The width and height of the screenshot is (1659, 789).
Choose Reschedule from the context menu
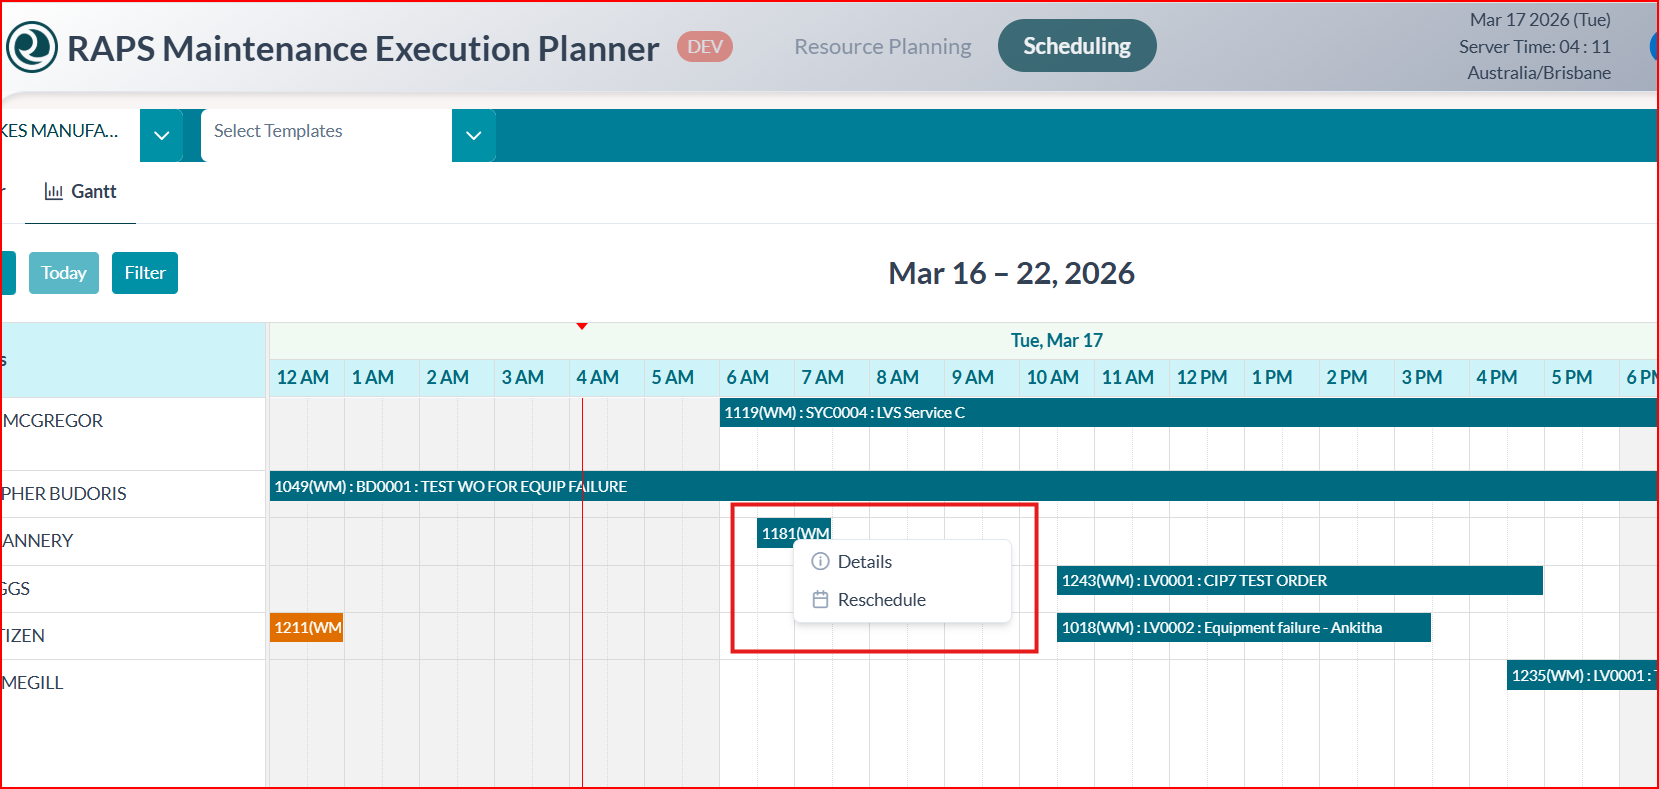coord(881,600)
